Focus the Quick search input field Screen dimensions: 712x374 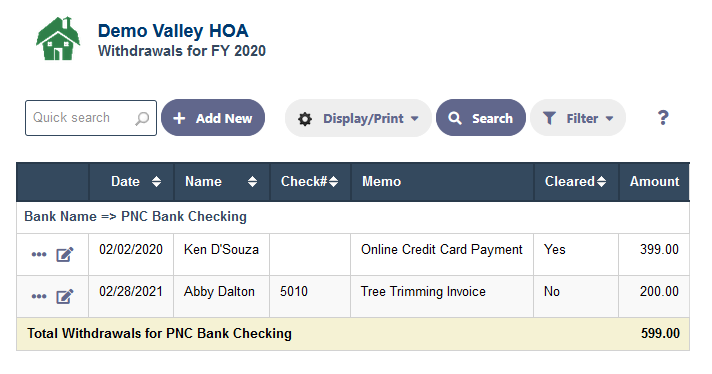click(91, 118)
